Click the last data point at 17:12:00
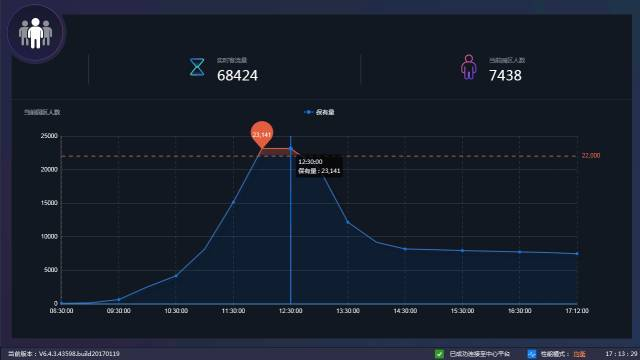The height and width of the screenshot is (360, 640). 577,254
